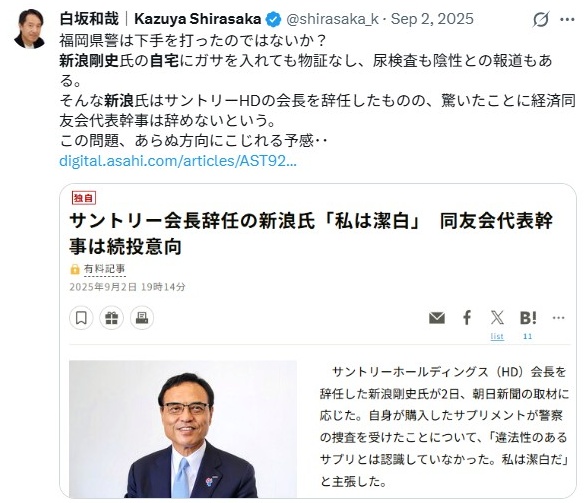Share the article via the mail icon
The height and width of the screenshot is (503, 586).
click(x=437, y=318)
